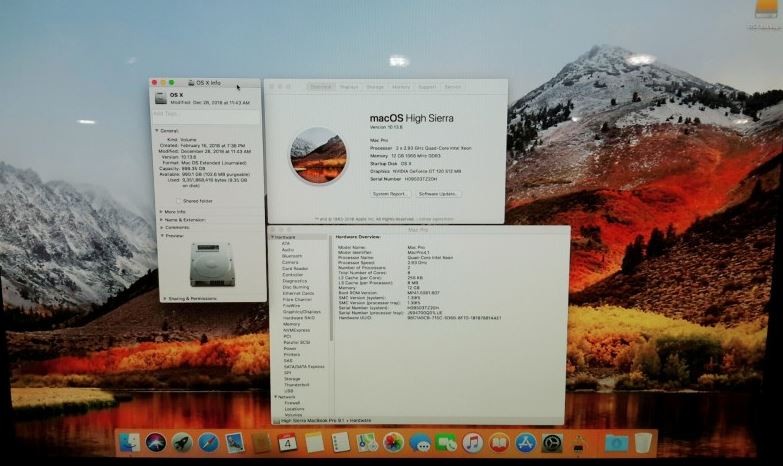Click the path bar at System Report bottom
This screenshot has width=783, height=466.
pyautogui.click(x=418, y=421)
